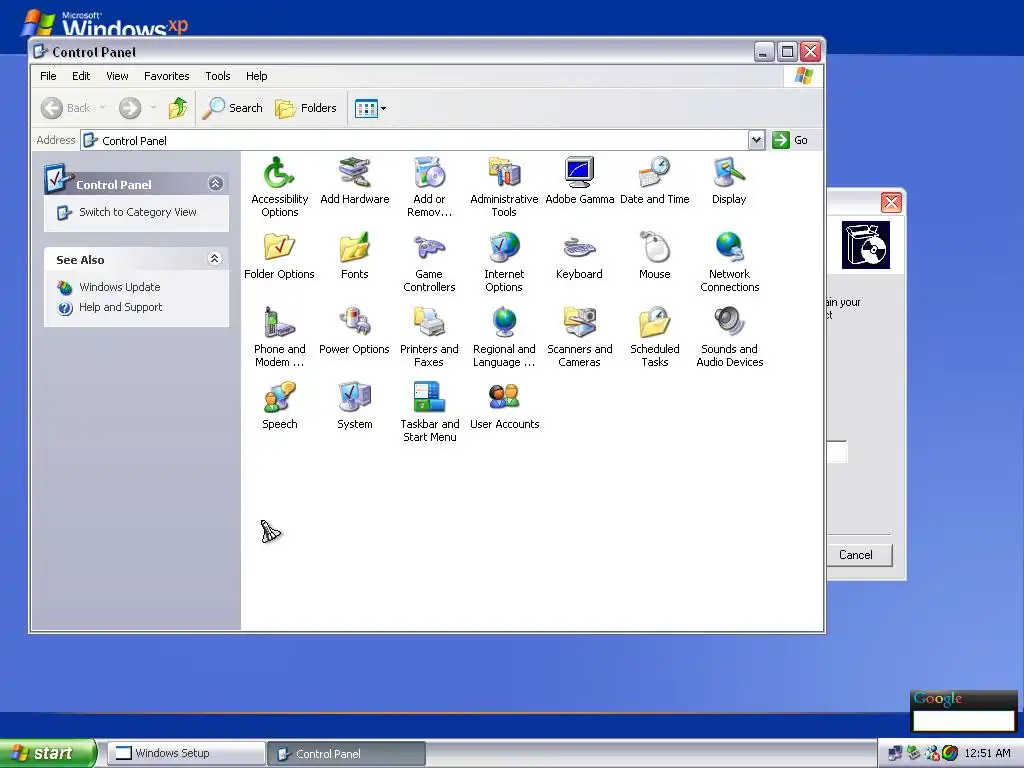This screenshot has width=1024, height=768.
Task: Click the Up folder toolbar icon
Action: 178,108
